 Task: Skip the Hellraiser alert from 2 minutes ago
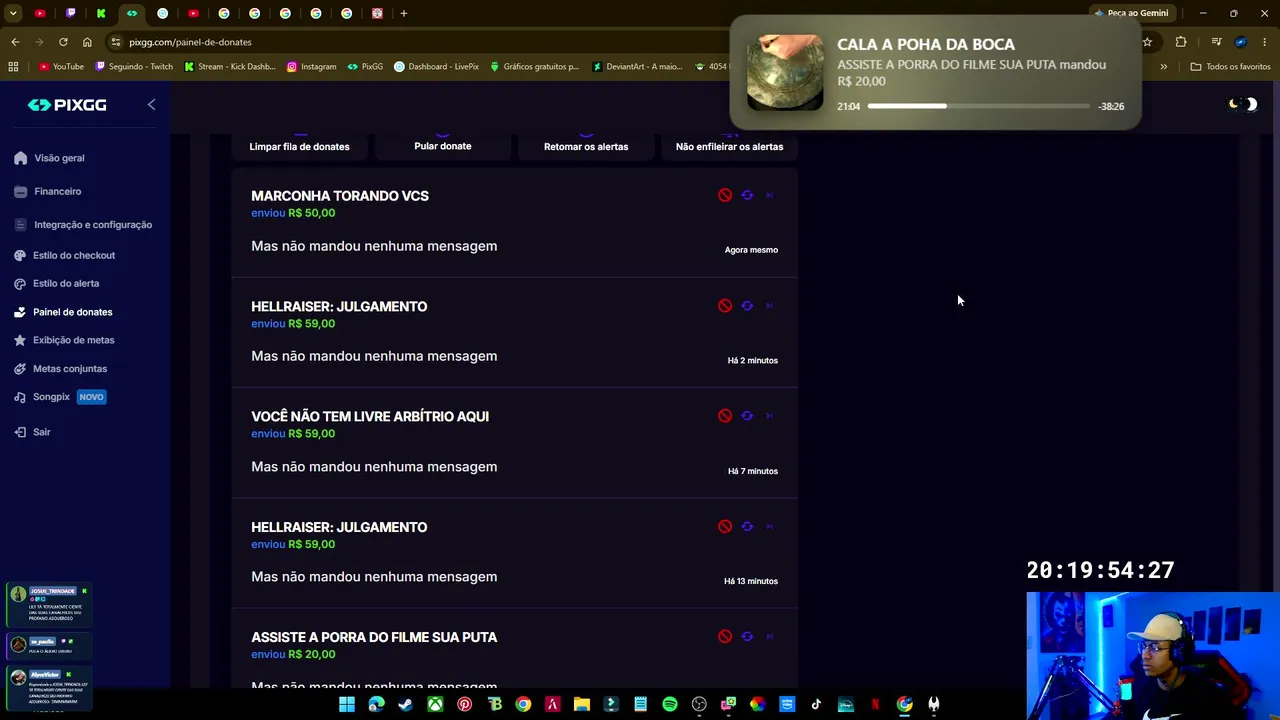point(769,306)
